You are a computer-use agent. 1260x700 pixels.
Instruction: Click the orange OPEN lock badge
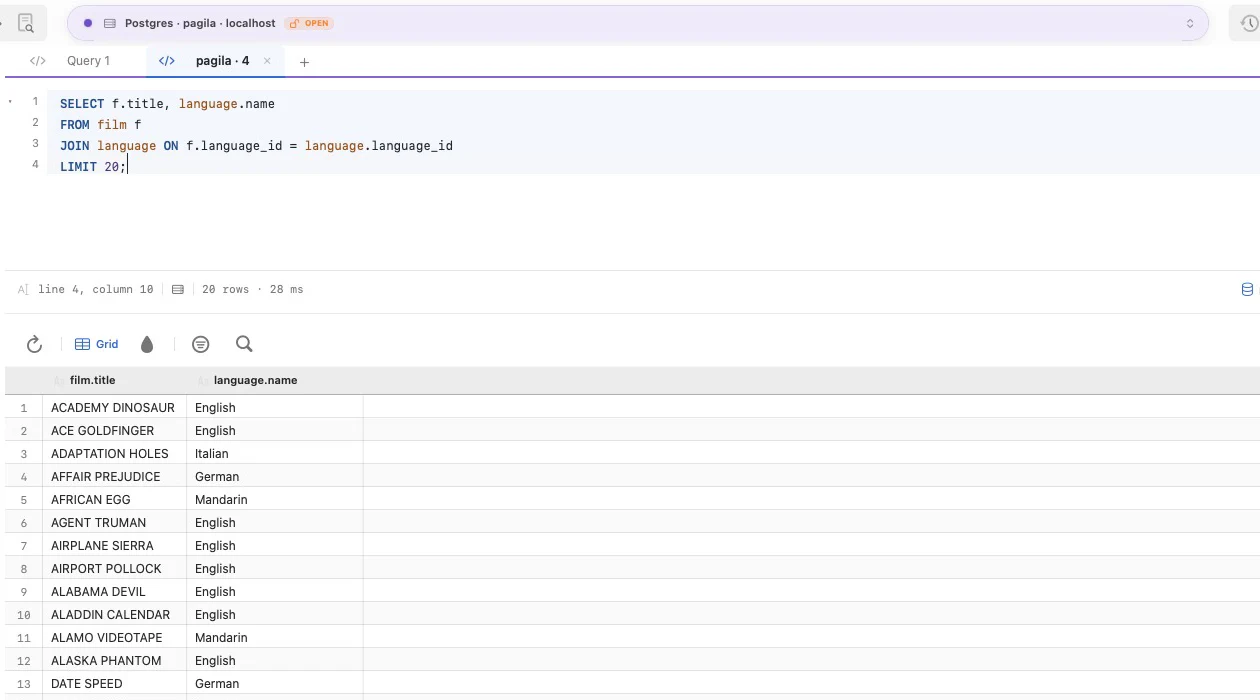coord(308,23)
